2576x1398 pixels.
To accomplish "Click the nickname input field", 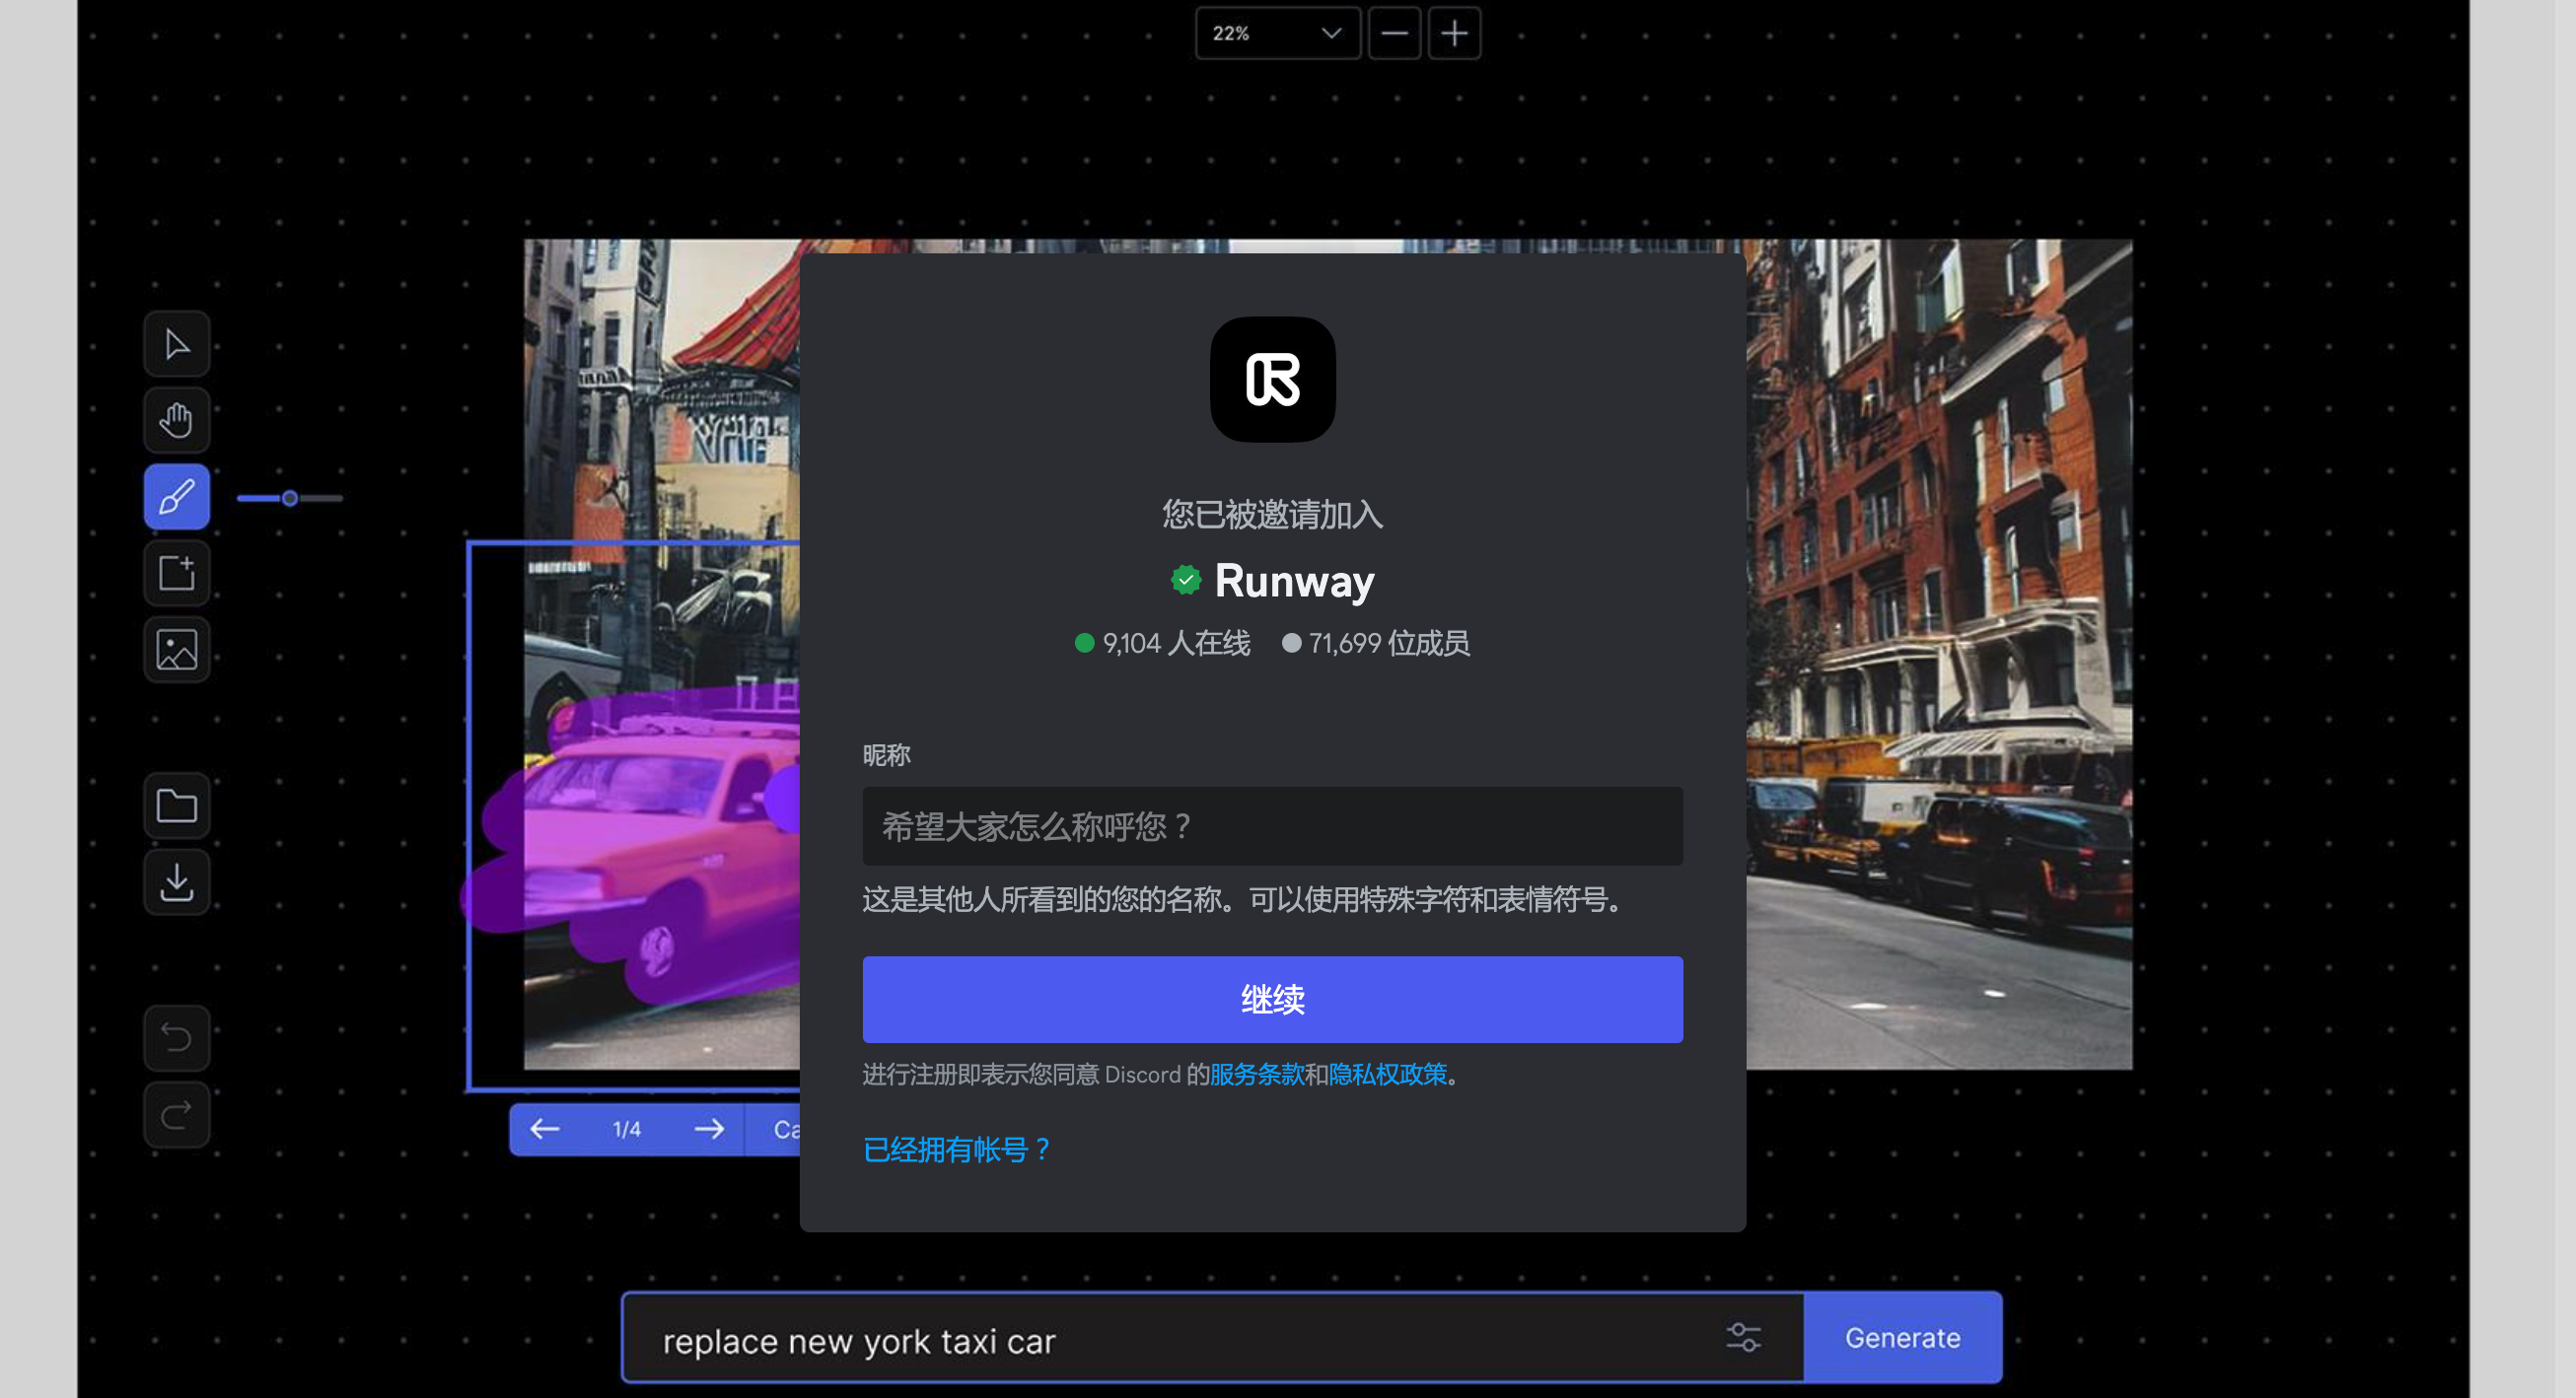I will pyautogui.click(x=1272, y=826).
